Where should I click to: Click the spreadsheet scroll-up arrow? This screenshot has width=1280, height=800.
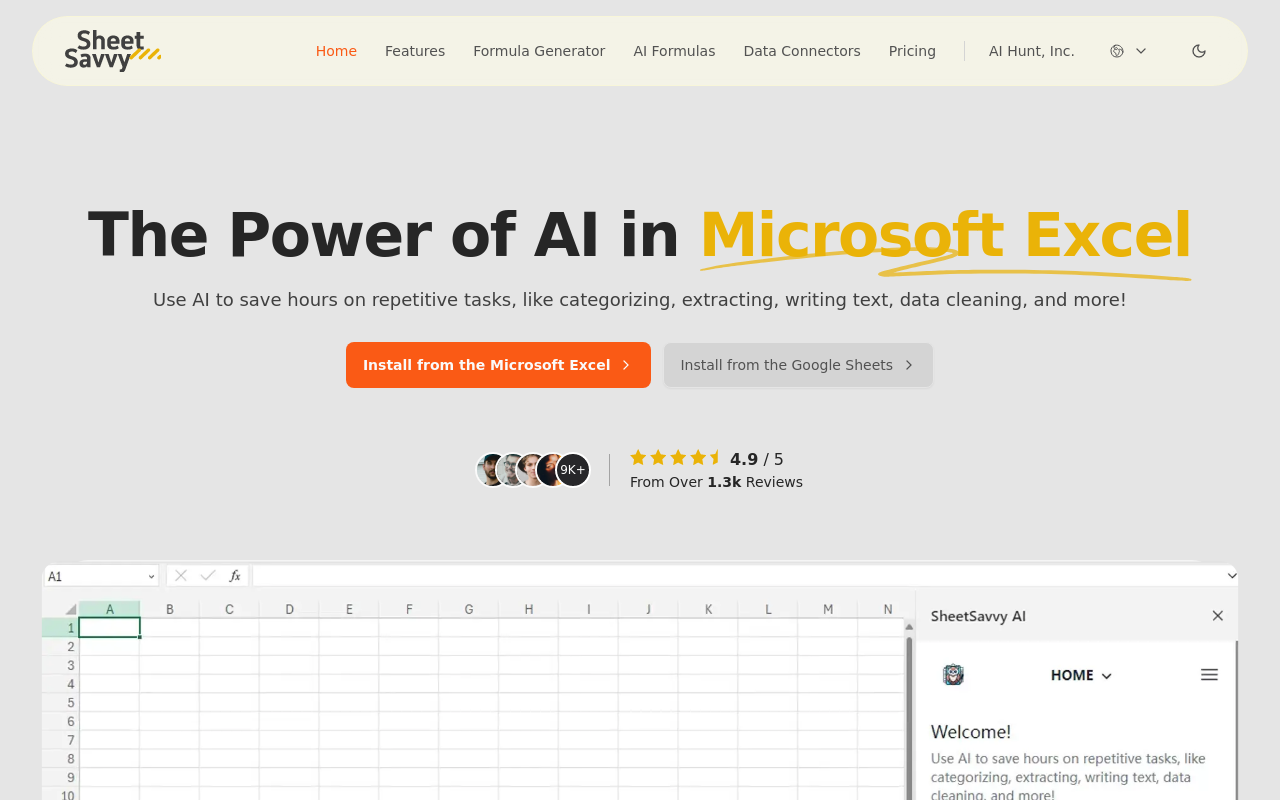tap(909, 627)
